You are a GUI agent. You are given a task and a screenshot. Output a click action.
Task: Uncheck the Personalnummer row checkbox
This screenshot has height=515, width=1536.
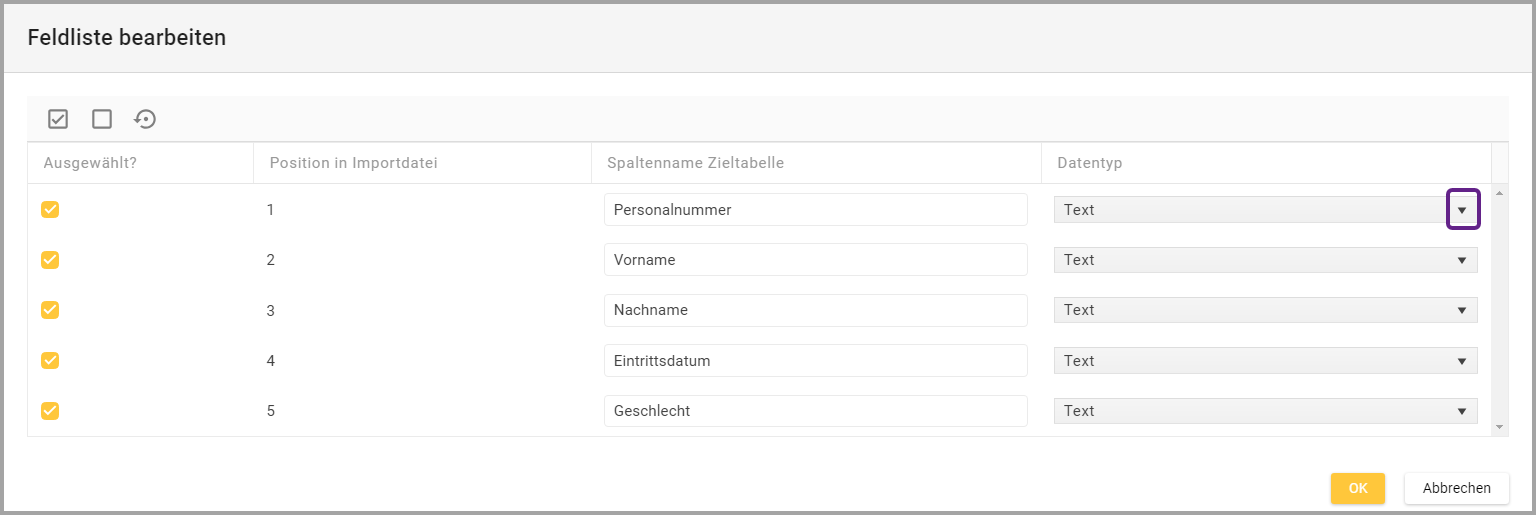(x=50, y=210)
